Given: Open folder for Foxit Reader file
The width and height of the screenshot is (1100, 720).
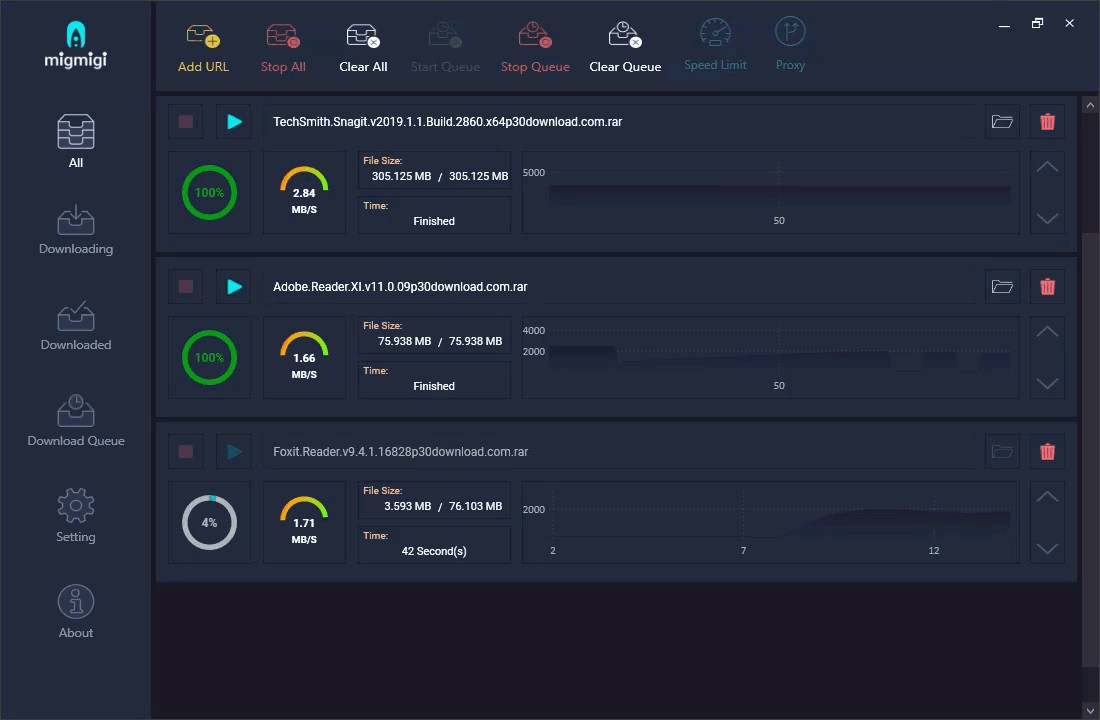Looking at the screenshot, I should [x=1002, y=451].
